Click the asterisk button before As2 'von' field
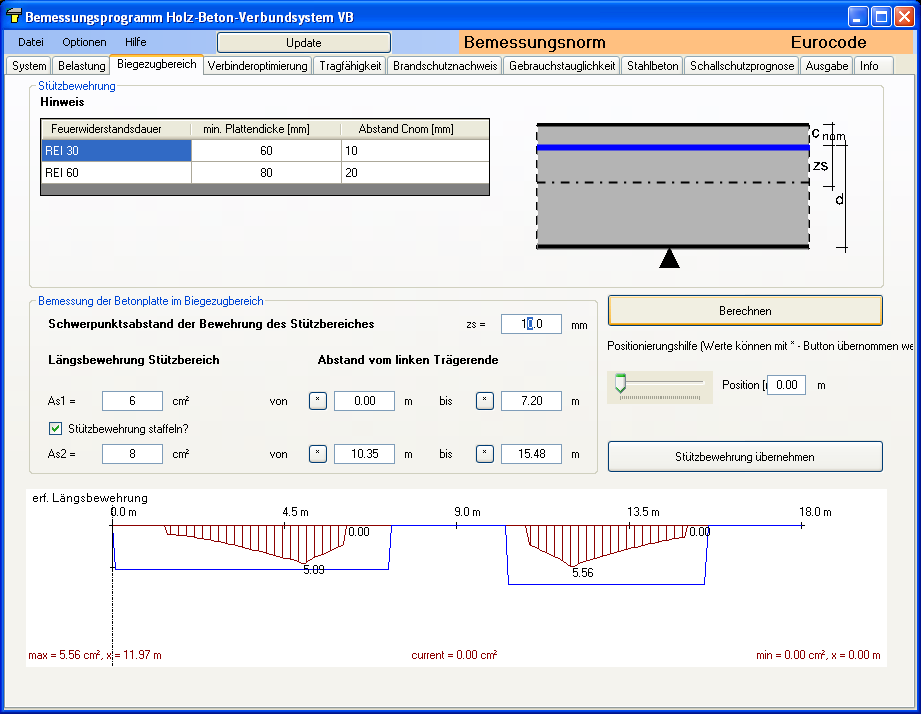 click(317, 454)
